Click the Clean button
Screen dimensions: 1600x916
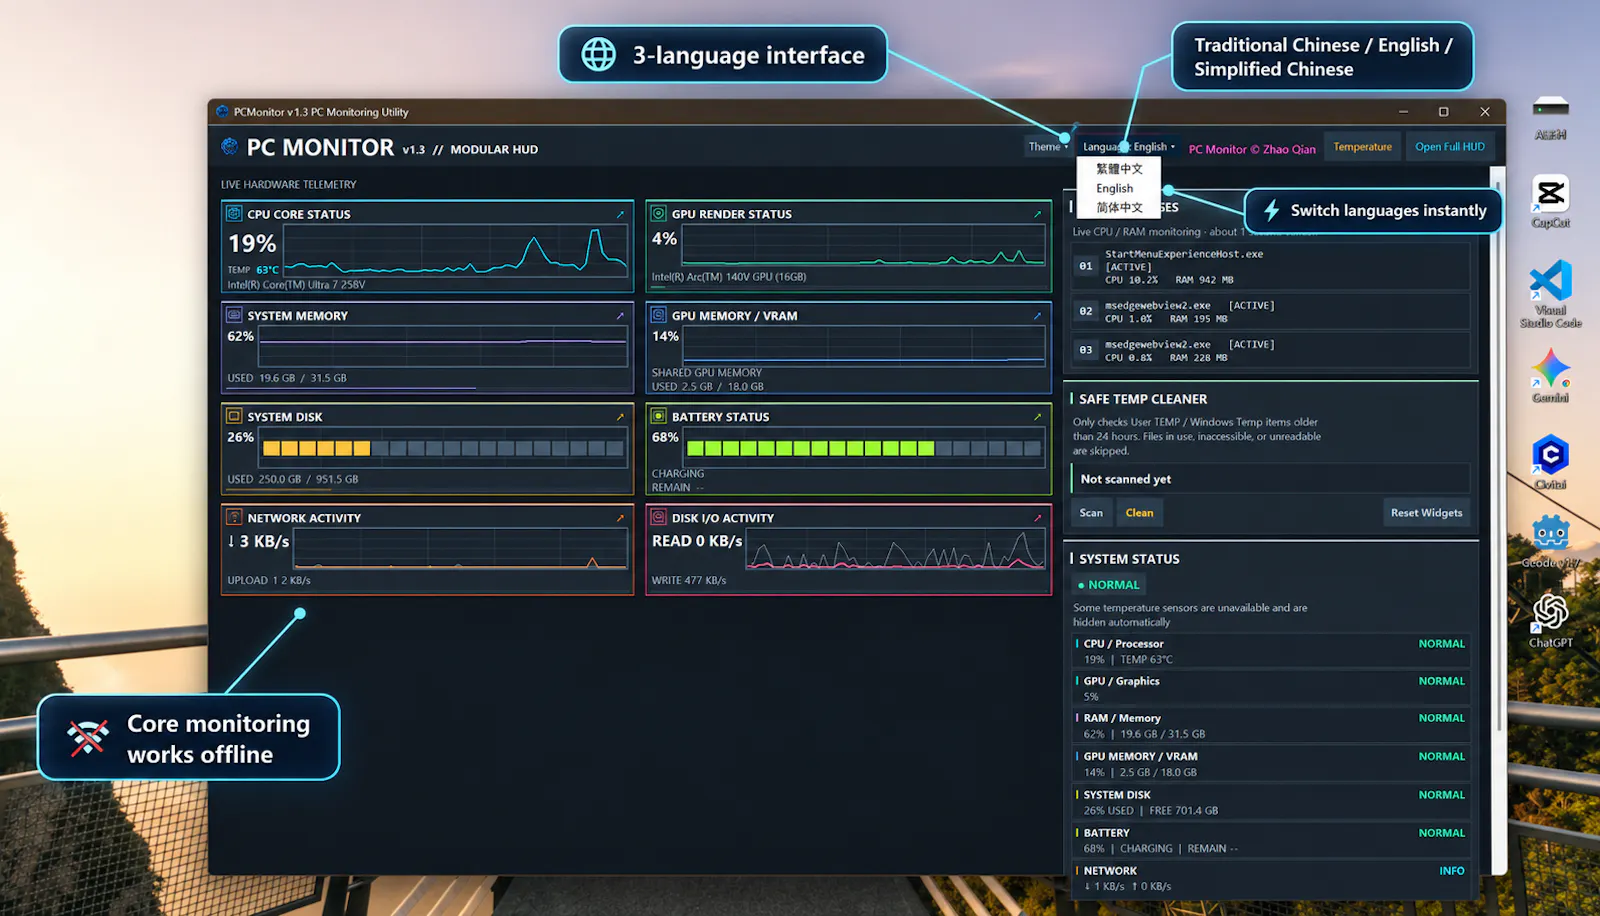(1139, 513)
